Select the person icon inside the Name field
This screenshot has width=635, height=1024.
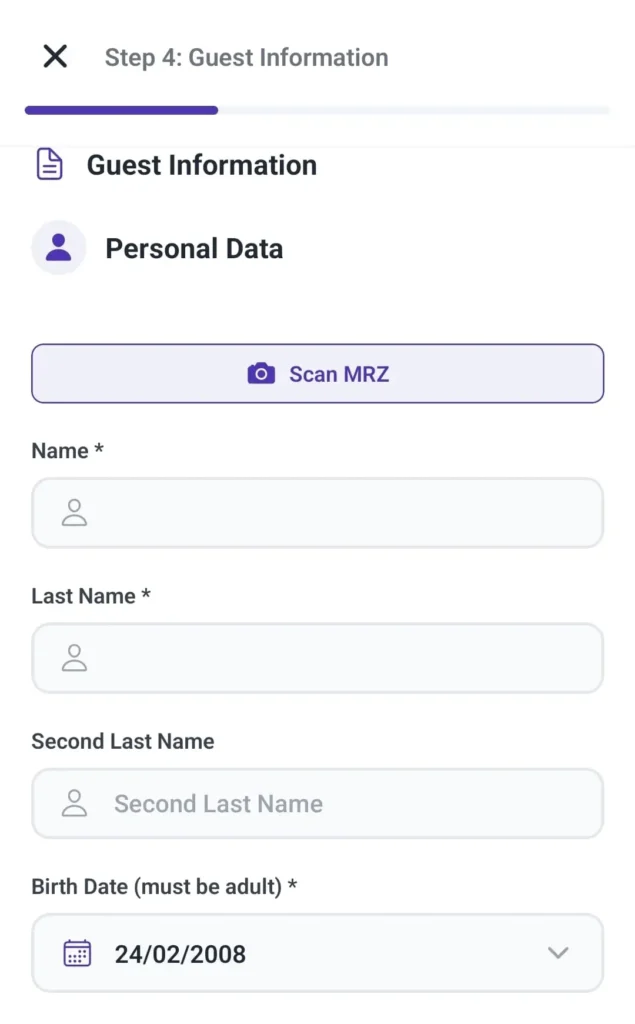coord(72,512)
